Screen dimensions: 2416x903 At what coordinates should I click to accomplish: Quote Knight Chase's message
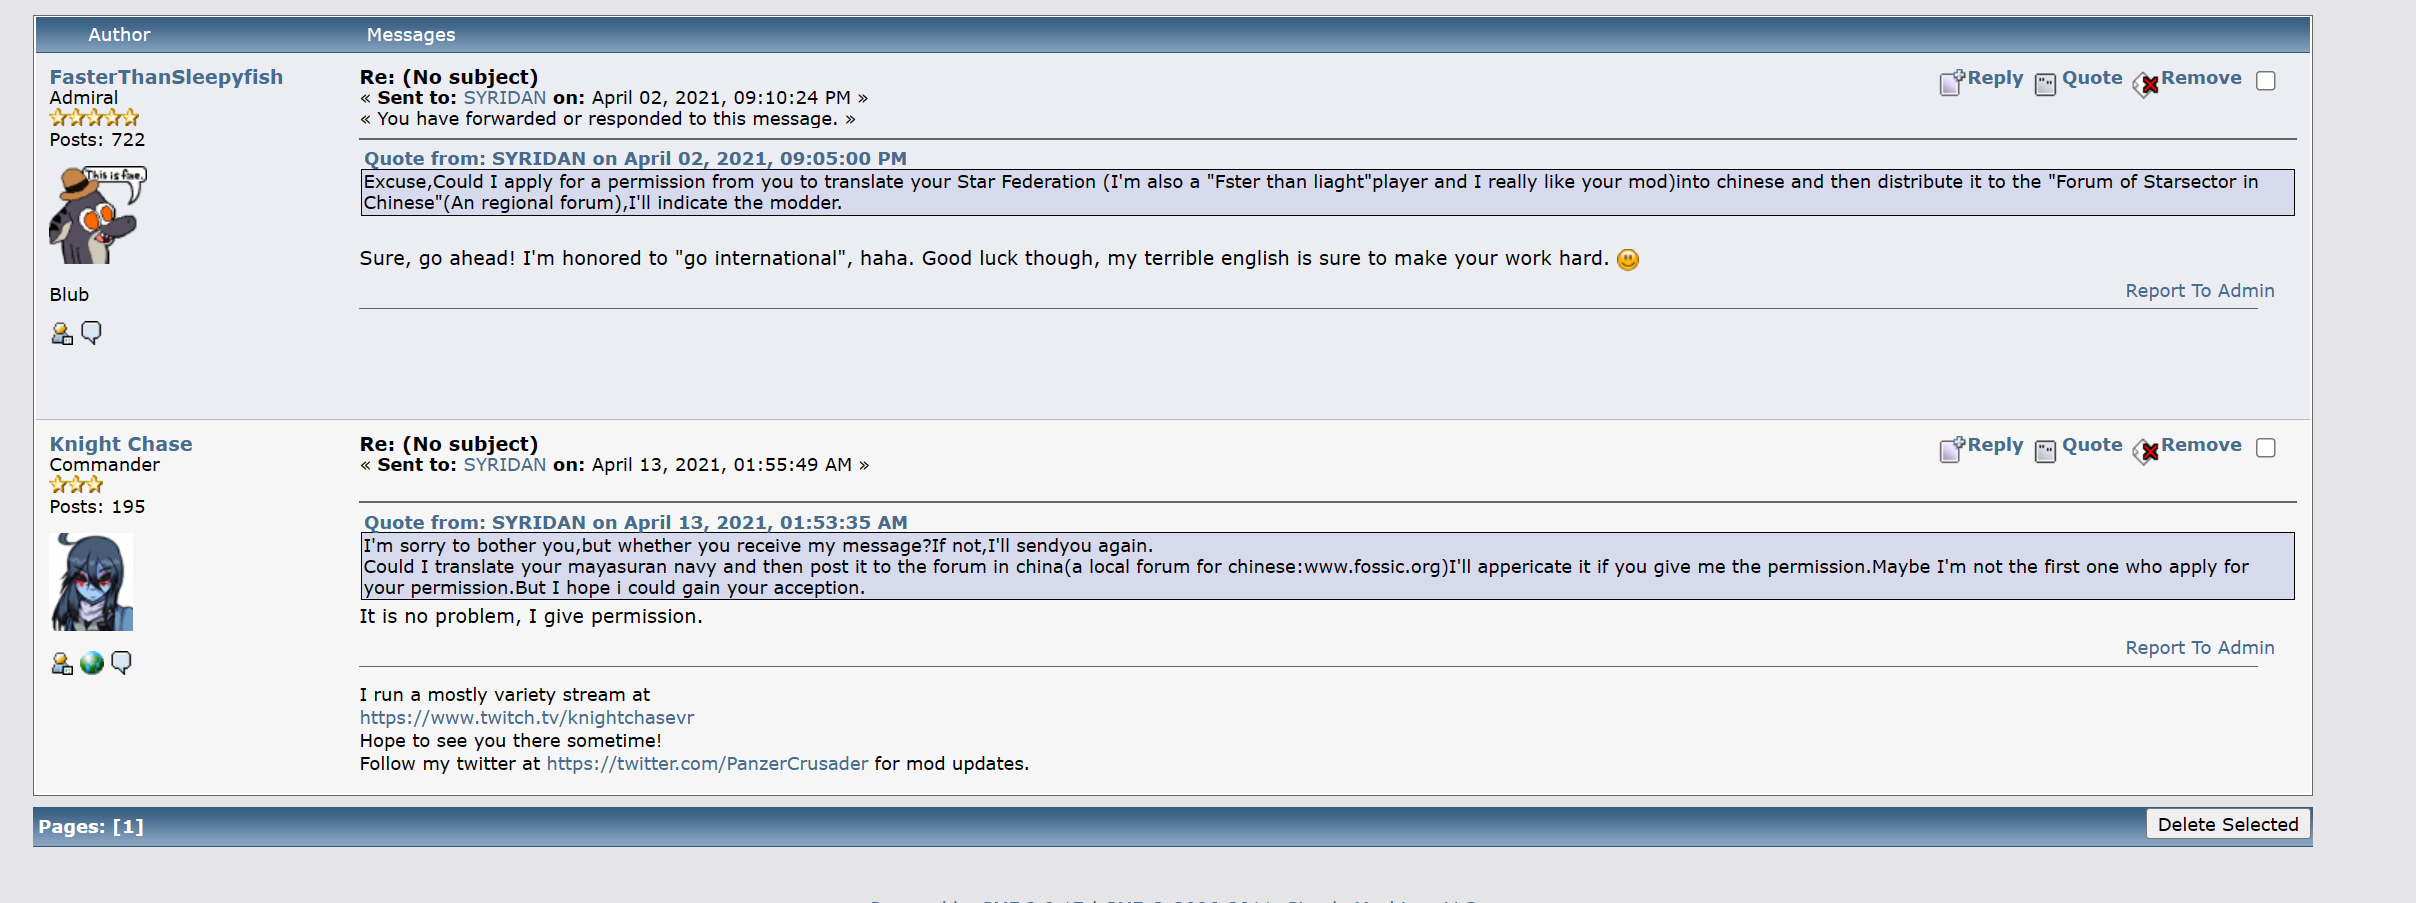[x=2091, y=445]
